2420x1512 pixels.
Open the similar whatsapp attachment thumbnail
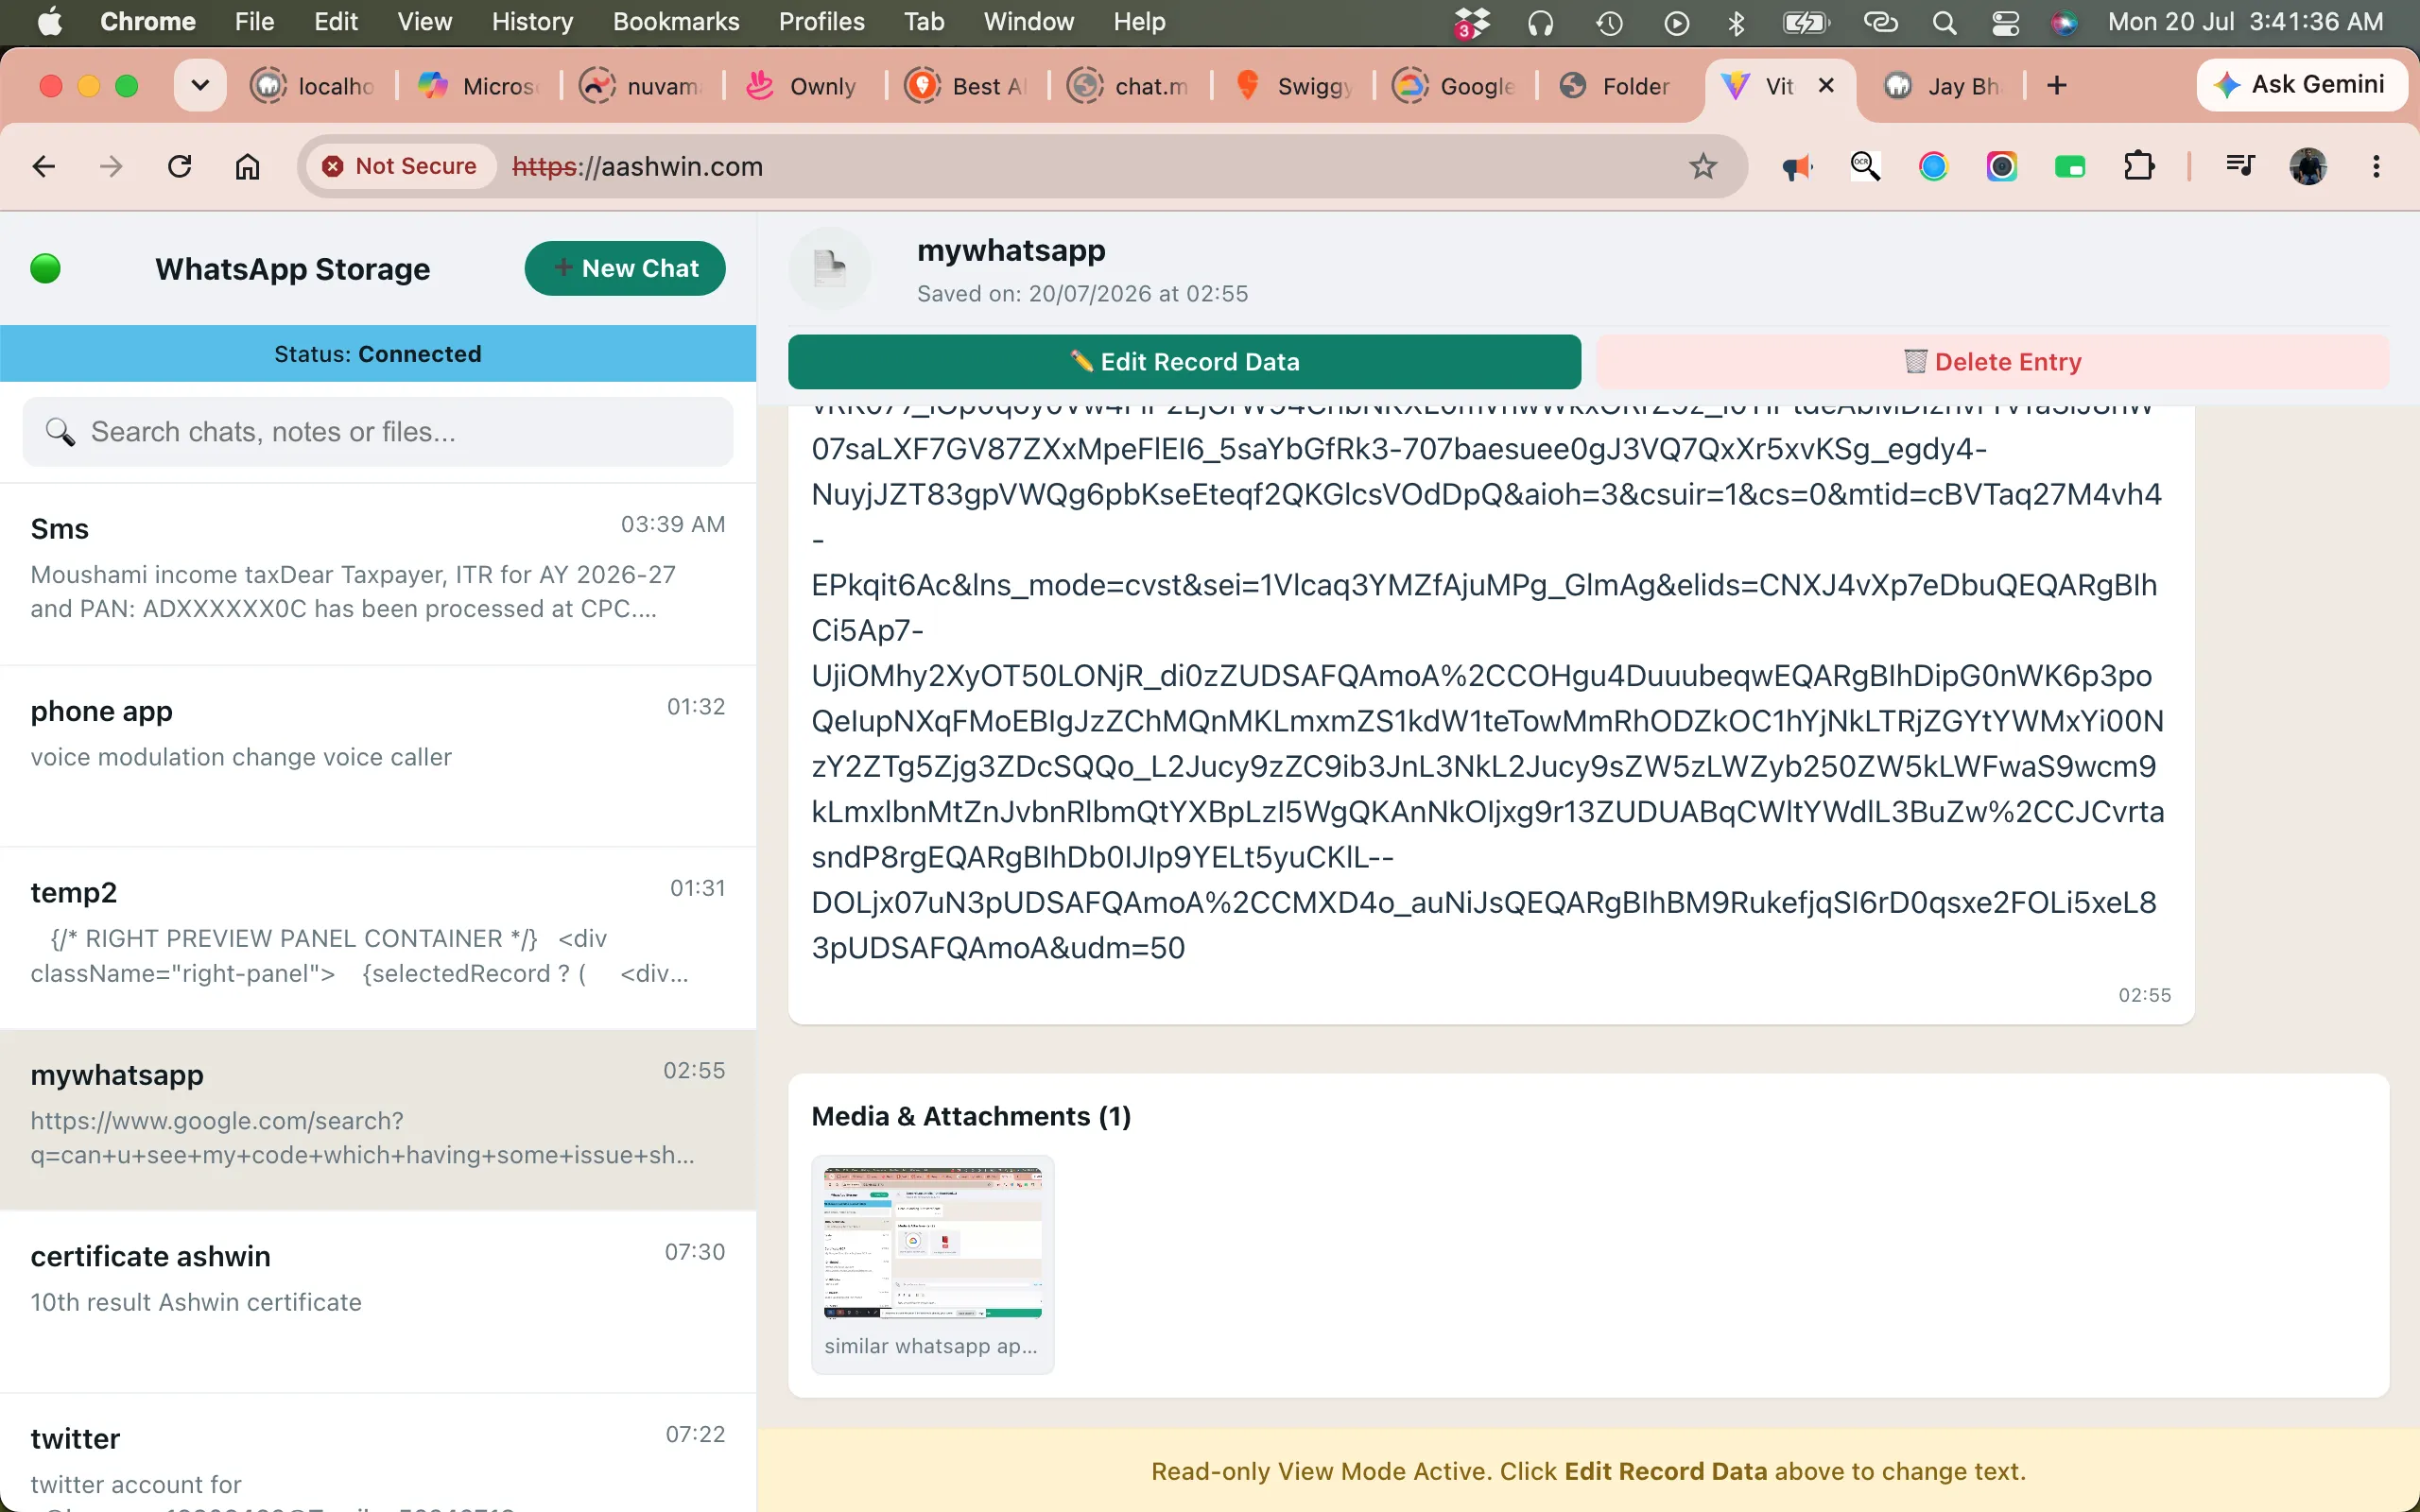point(932,1264)
